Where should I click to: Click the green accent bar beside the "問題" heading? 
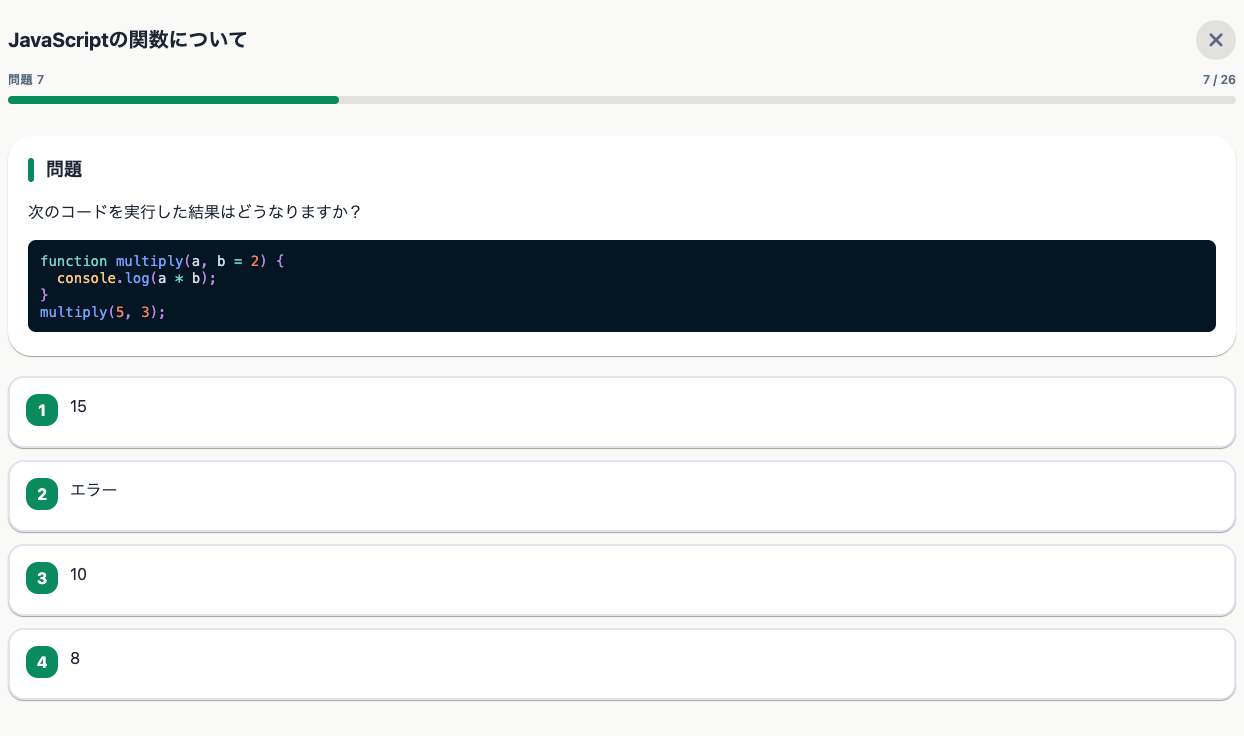[31, 170]
